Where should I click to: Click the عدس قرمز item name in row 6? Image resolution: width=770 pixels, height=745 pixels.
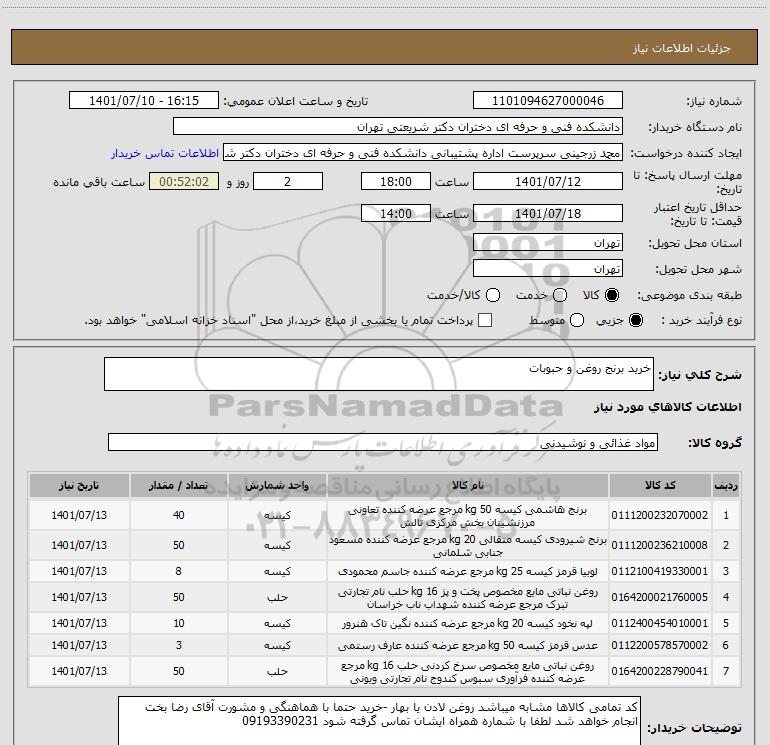468,646
